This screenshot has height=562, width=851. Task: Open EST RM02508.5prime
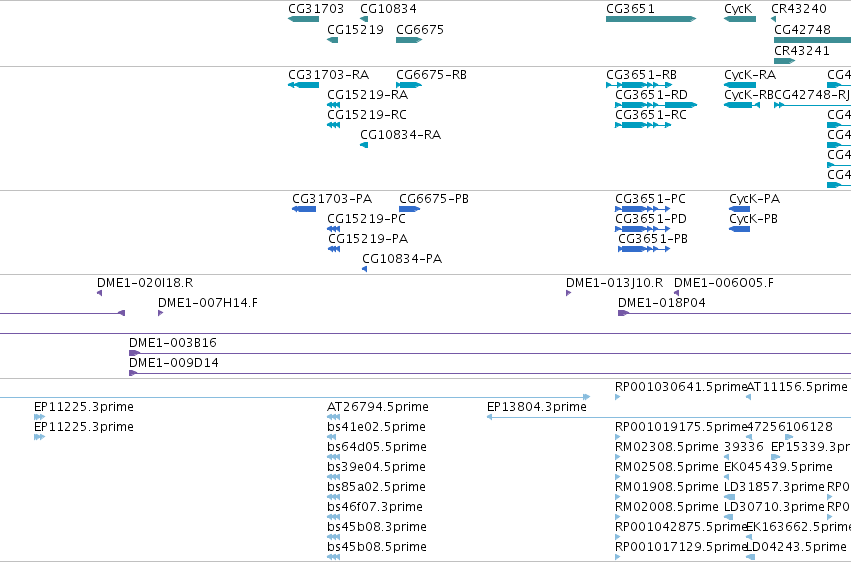(x=666, y=467)
